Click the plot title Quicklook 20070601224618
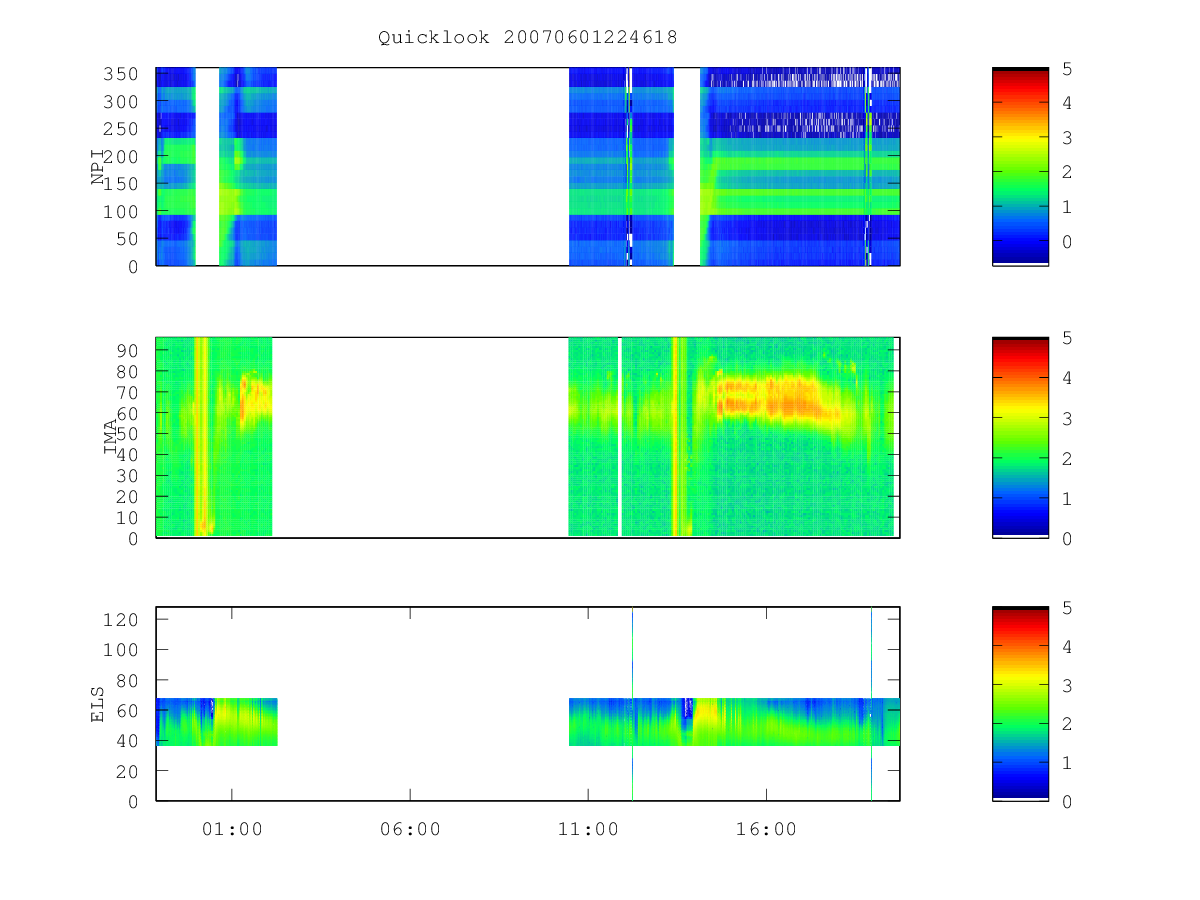Image resolution: width=1200 pixels, height=900 pixels. click(x=528, y=37)
